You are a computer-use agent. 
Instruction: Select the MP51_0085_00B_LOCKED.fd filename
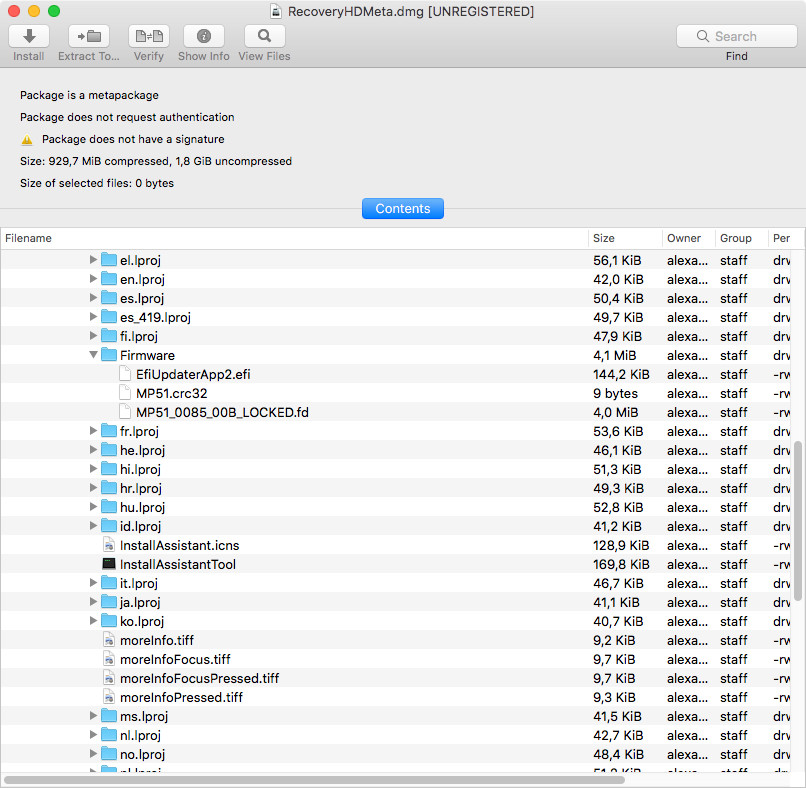click(x=223, y=412)
